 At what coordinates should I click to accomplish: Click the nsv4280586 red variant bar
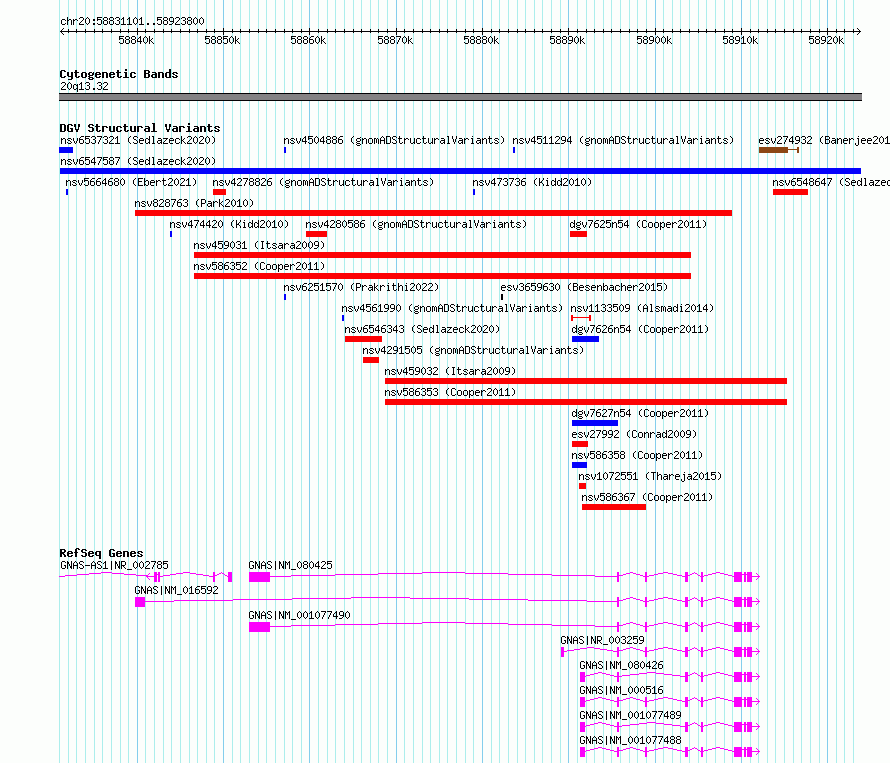(316, 234)
